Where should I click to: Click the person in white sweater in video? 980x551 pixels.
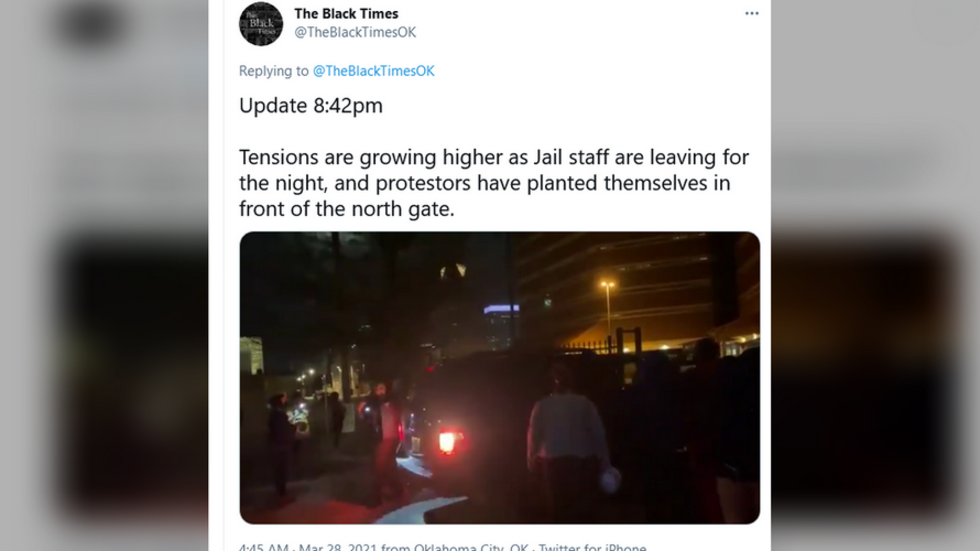566,437
